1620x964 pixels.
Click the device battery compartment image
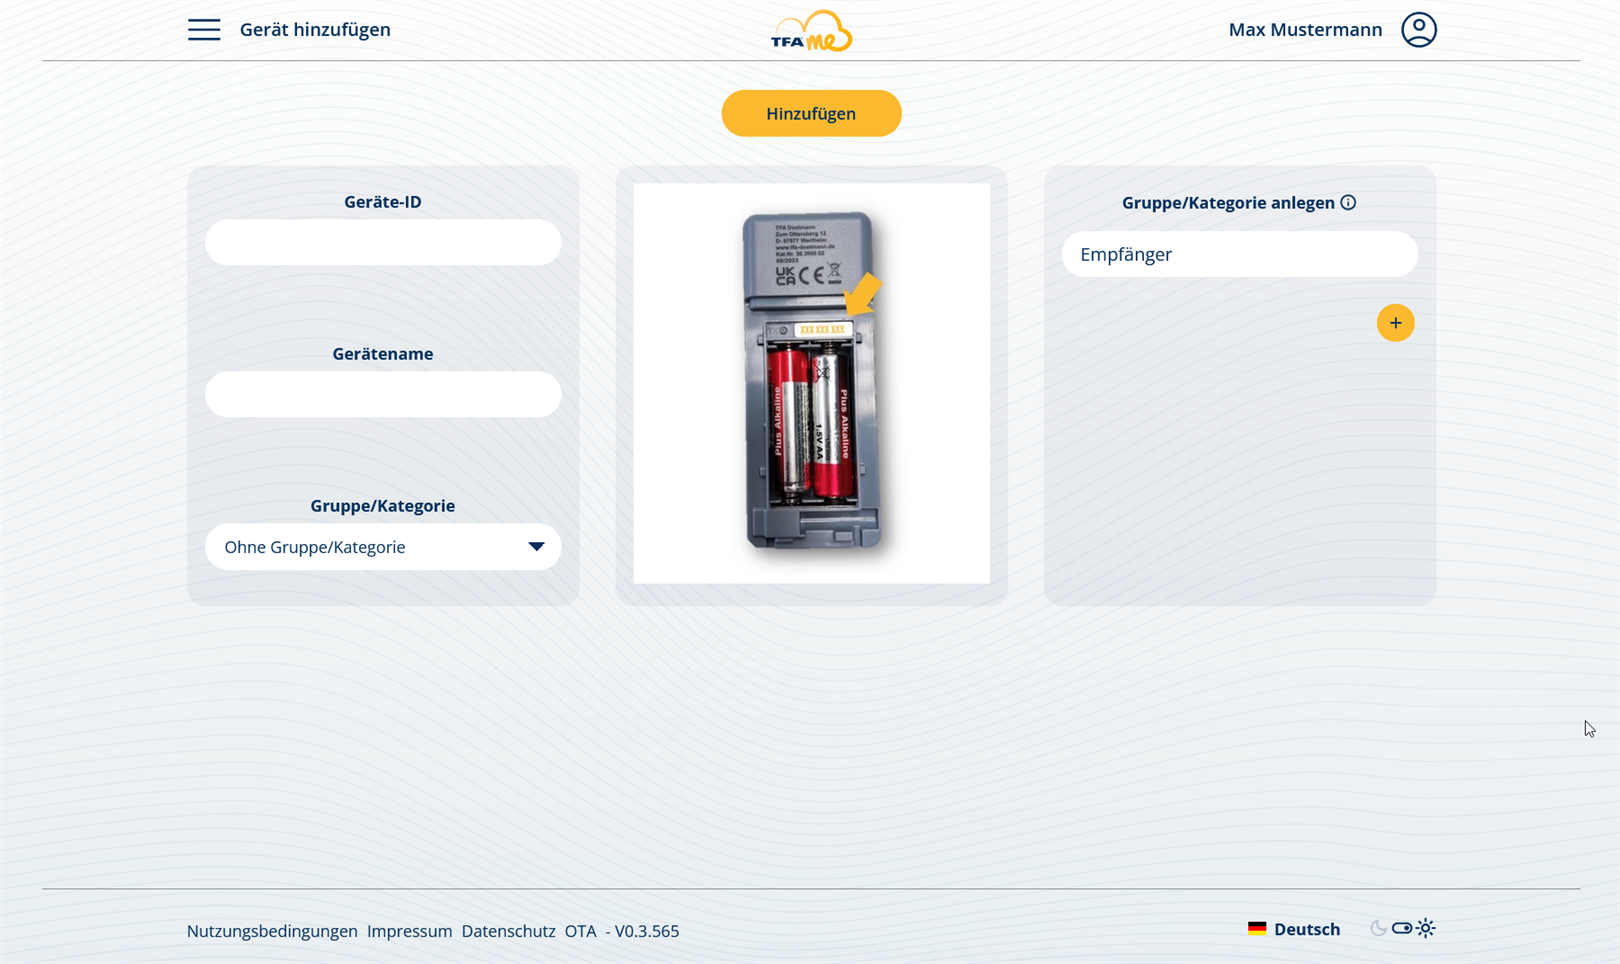pos(811,383)
